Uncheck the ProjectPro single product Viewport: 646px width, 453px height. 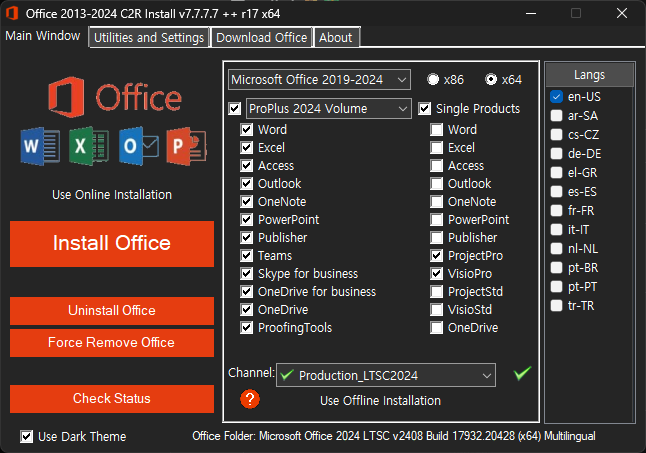point(436,256)
